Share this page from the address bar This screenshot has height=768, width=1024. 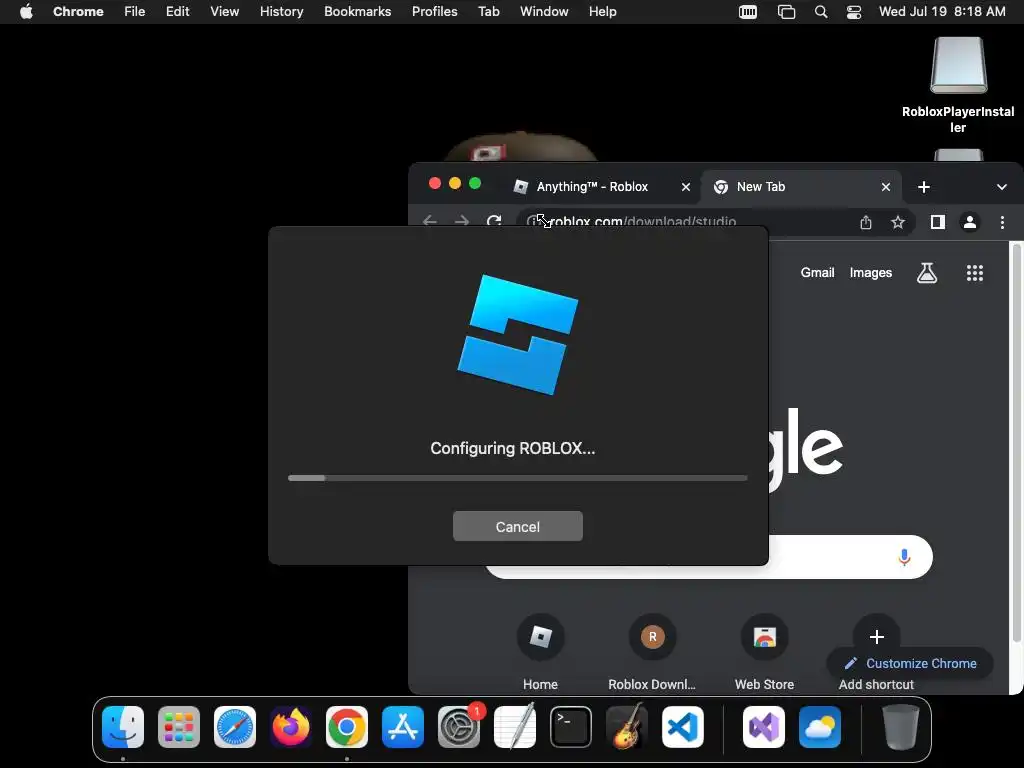865,222
